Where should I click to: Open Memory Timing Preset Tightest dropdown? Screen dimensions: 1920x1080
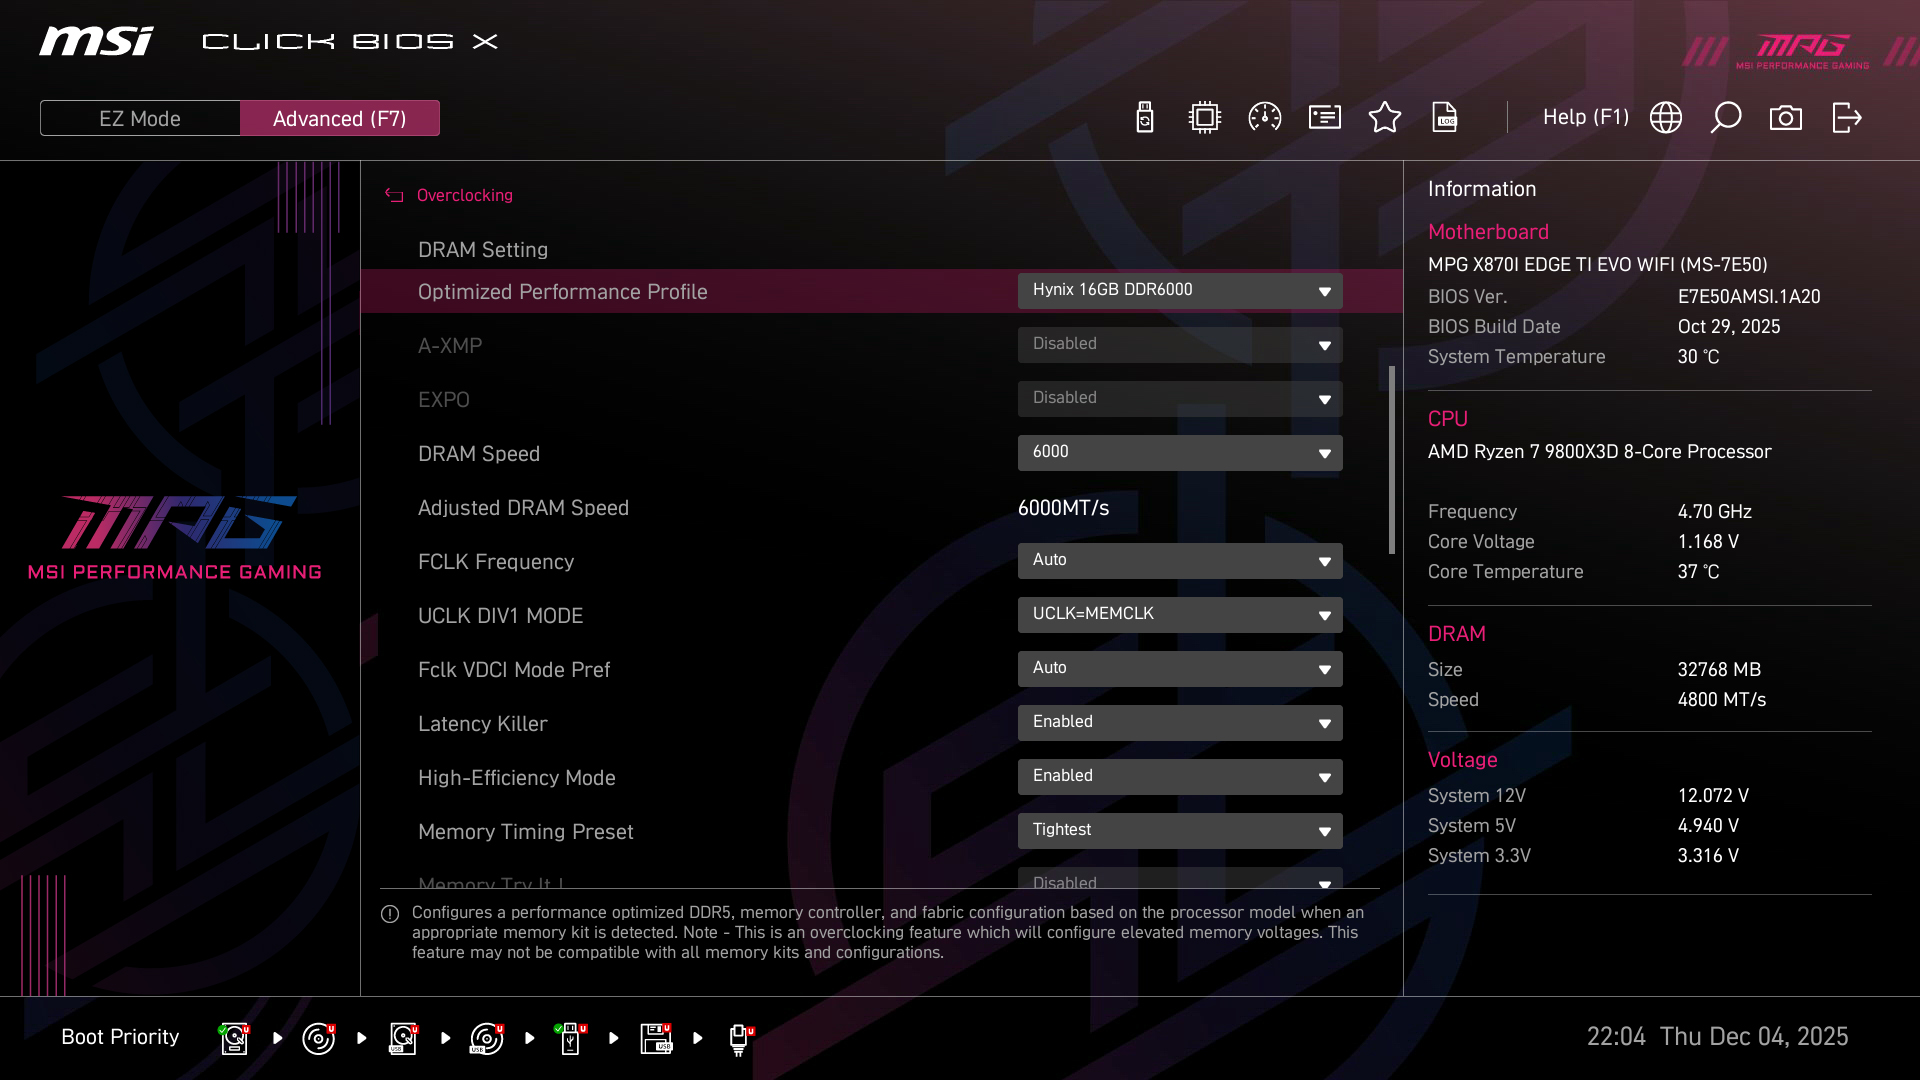pos(1180,830)
